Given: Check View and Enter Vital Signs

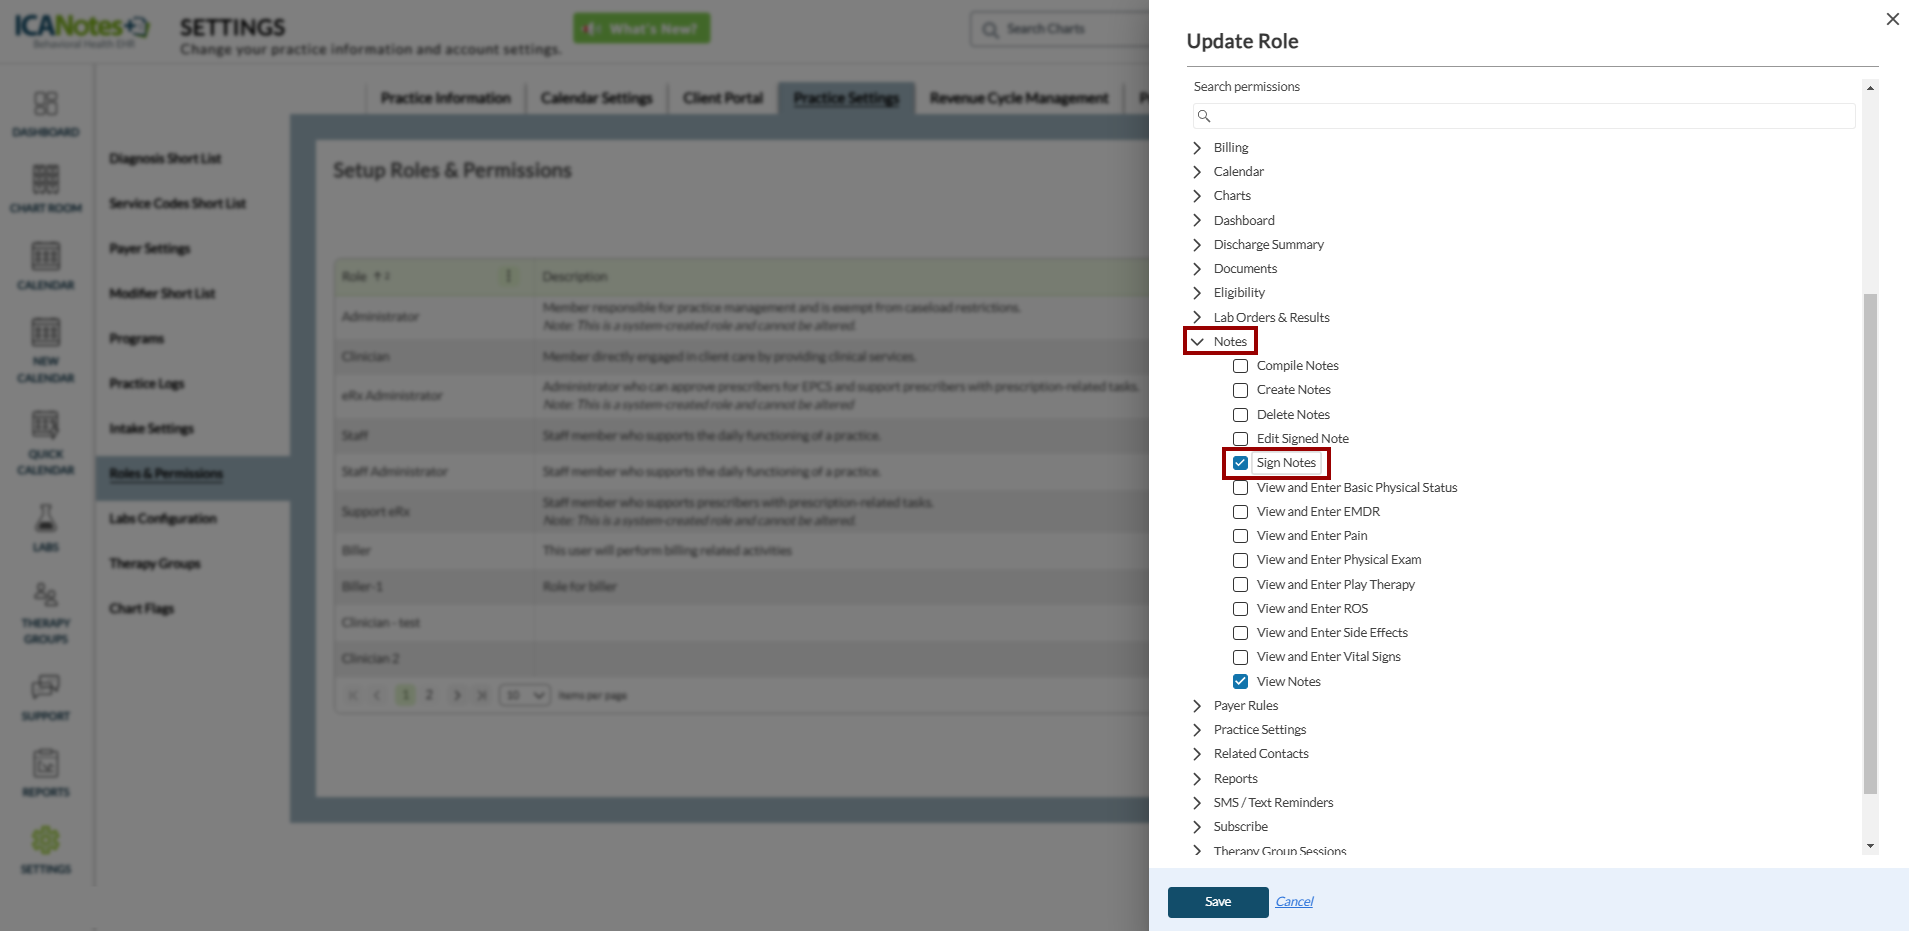Looking at the screenshot, I should coord(1240,657).
